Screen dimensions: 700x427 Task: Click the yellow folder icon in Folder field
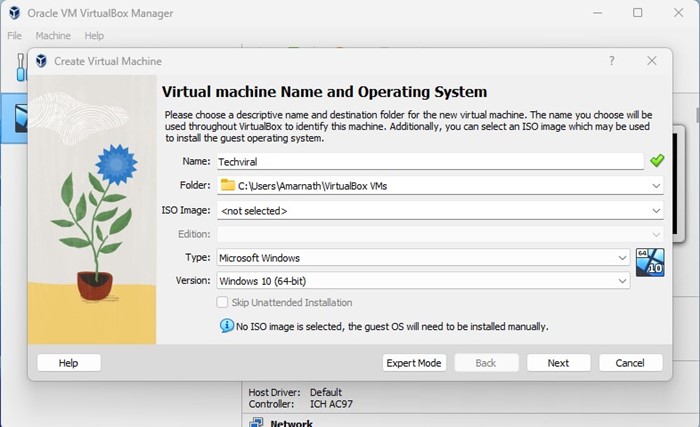point(228,185)
